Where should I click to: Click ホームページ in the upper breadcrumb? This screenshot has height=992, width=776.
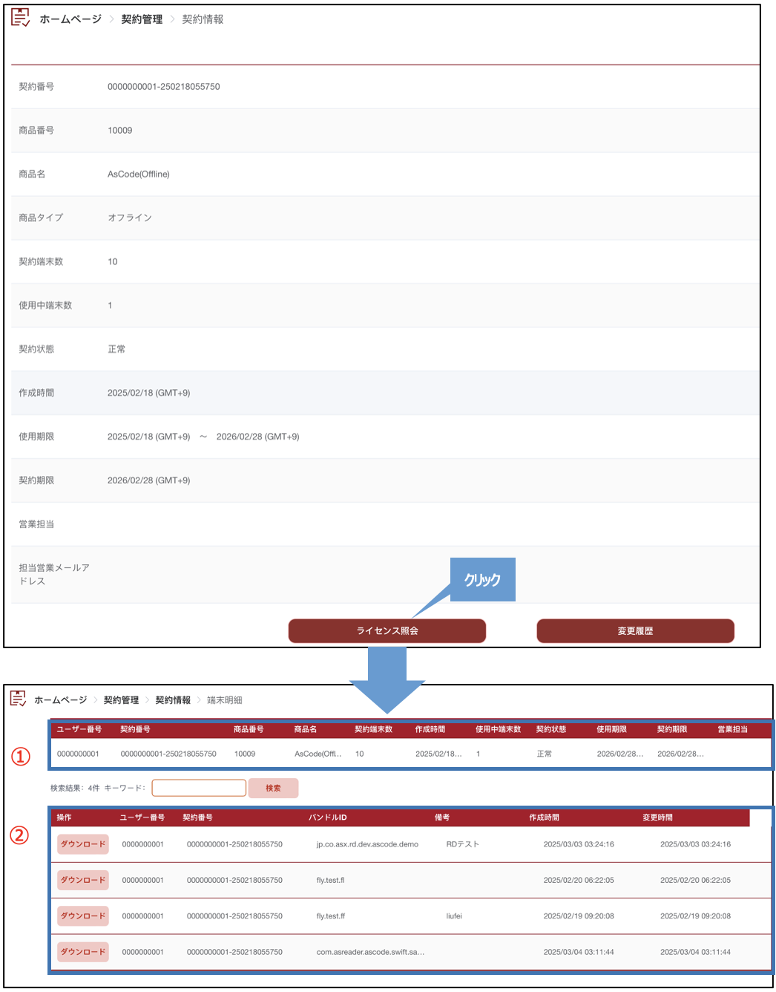[x=70, y=19]
